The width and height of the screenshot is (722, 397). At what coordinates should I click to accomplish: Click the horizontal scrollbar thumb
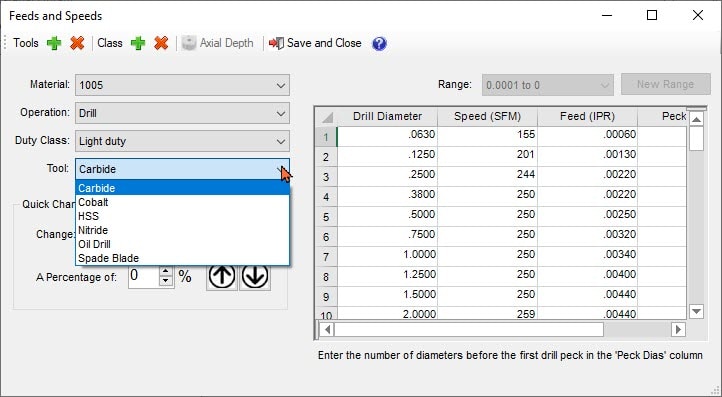(x=469, y=329)
